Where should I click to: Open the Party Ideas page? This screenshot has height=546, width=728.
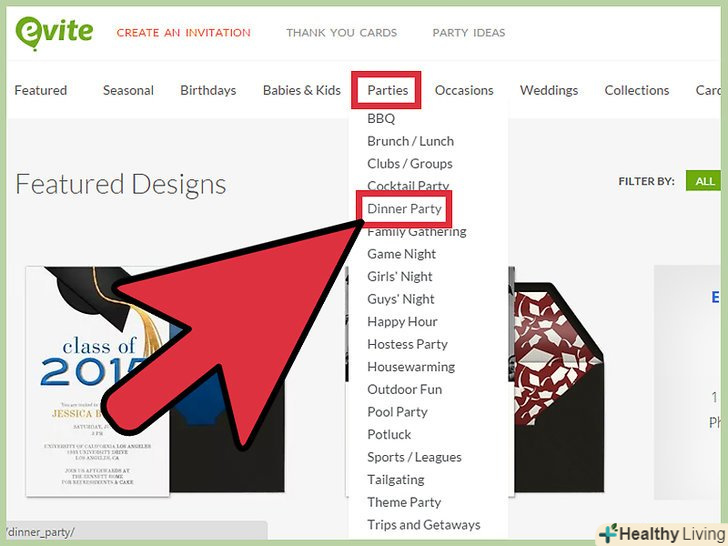click(x=469, y=33)
